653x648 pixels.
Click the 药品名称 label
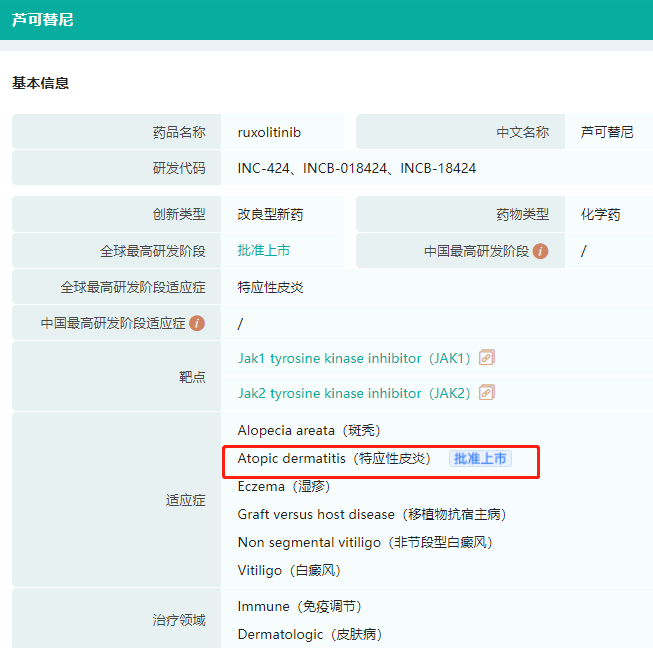click(x=179, y=132)
